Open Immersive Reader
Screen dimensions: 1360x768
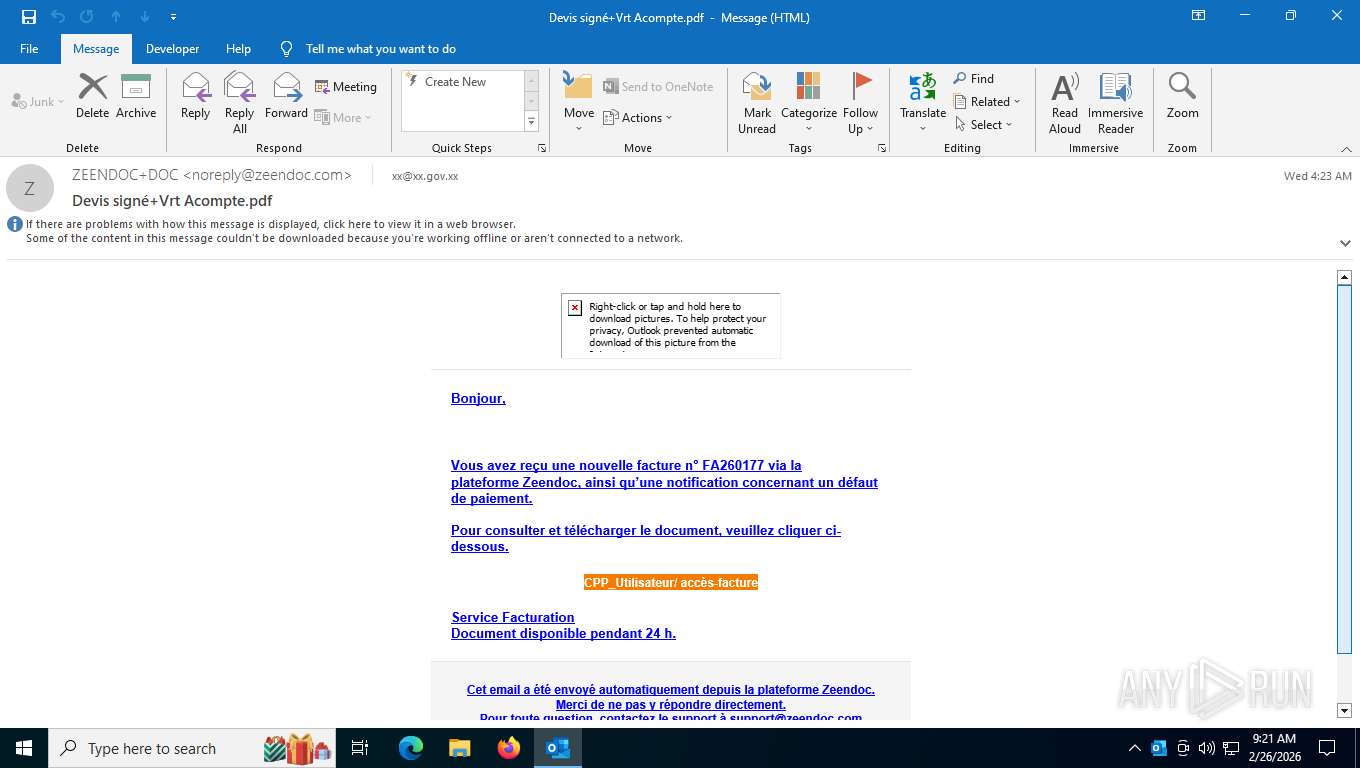coord(1116,103)
